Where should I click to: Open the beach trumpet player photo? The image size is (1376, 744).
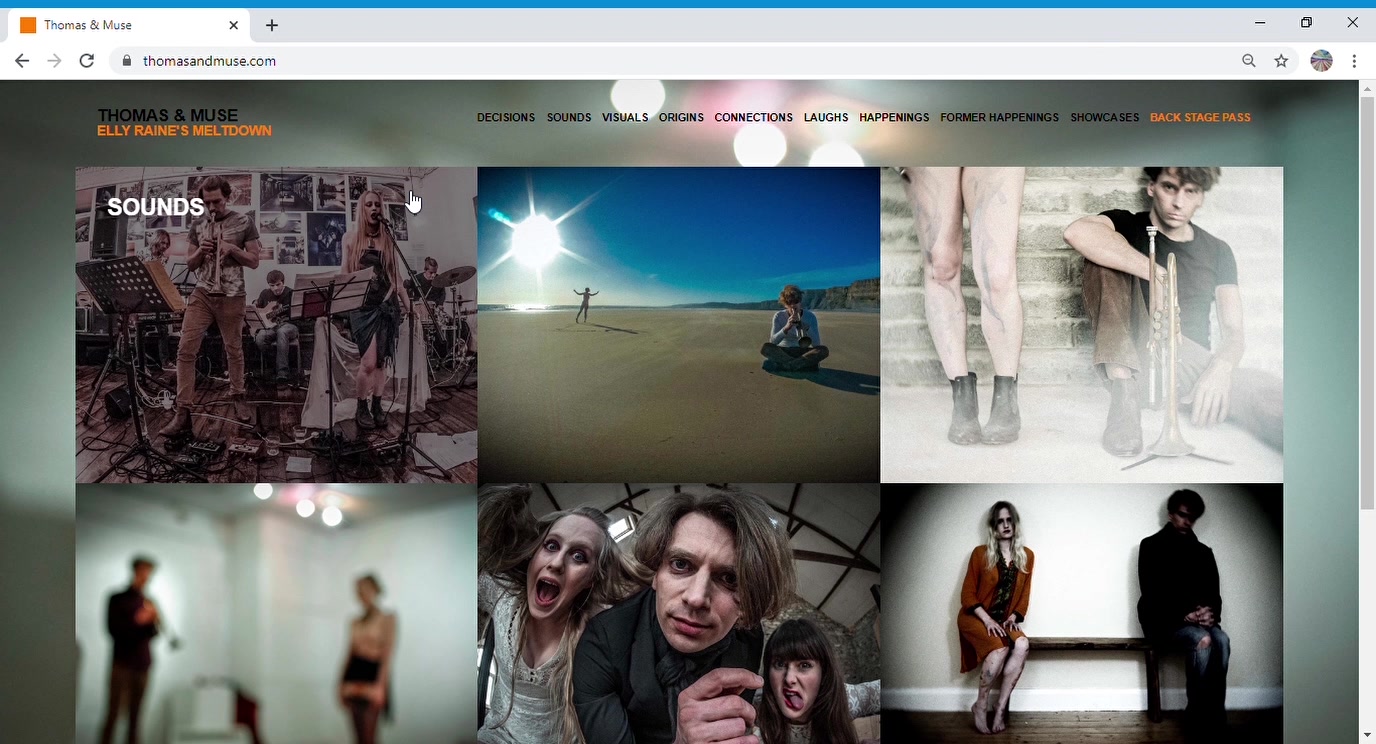click(678, 325)
